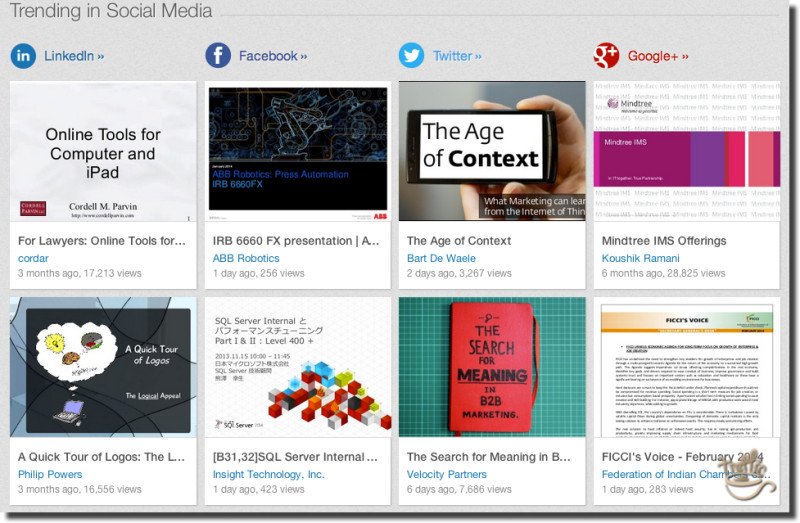800x523 pixels.
Task: Click '2 days ago, 3,267 views' text
Action: click(x=459, y=273)
